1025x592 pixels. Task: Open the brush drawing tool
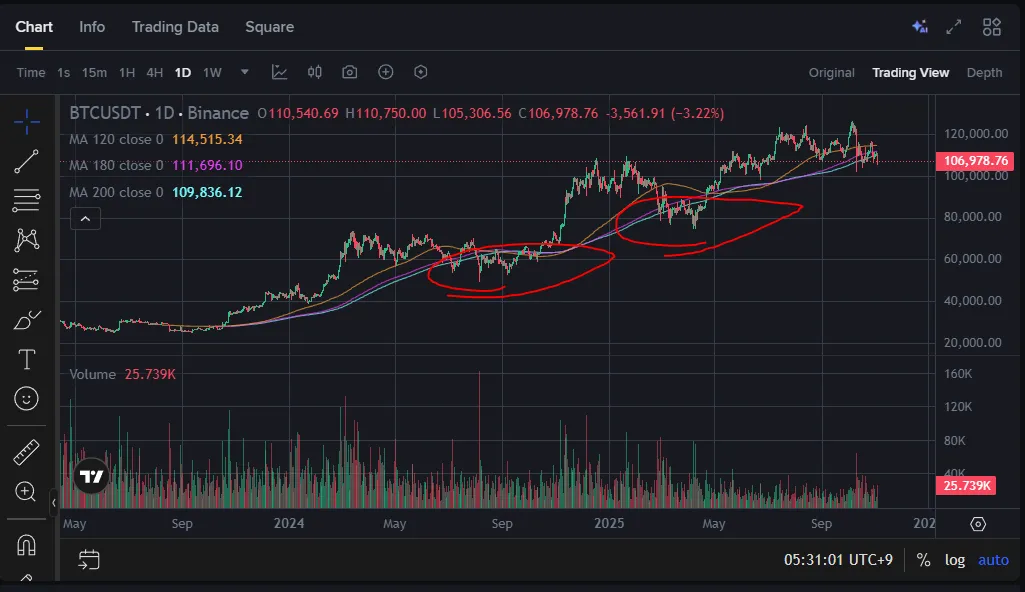27,321
